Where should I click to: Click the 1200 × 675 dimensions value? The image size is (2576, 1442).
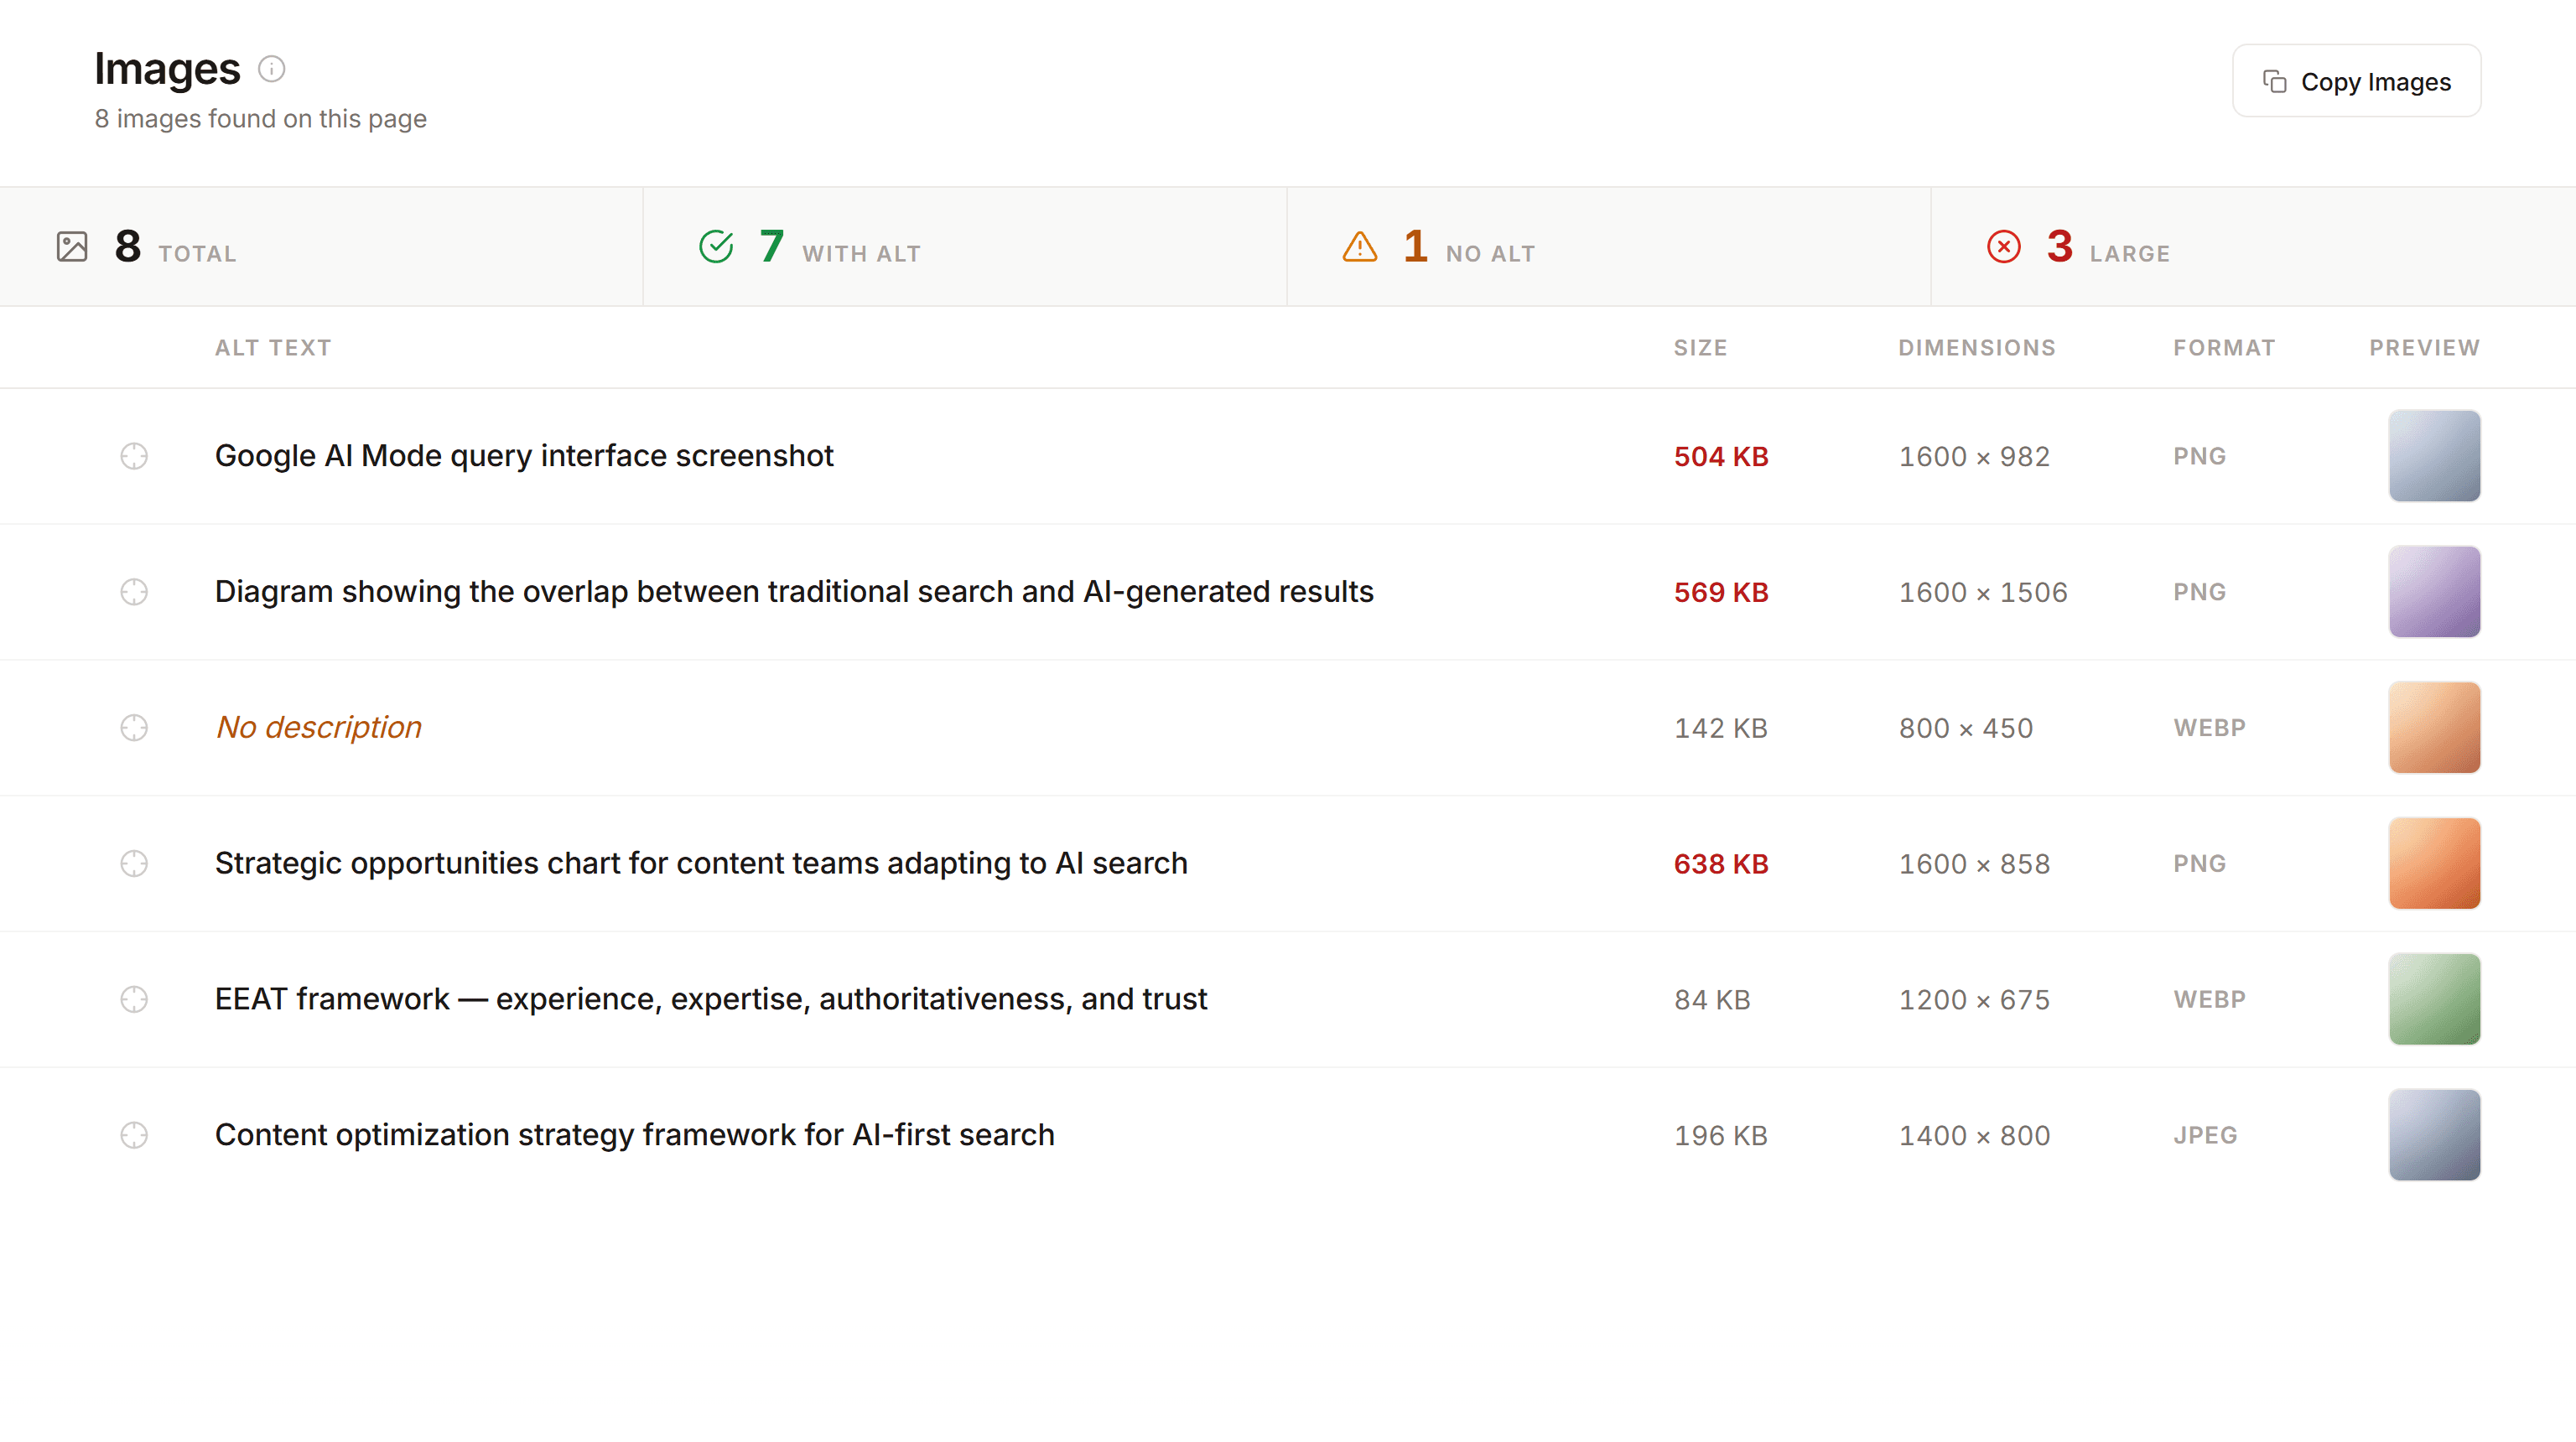click(x=1974, y=1001)
